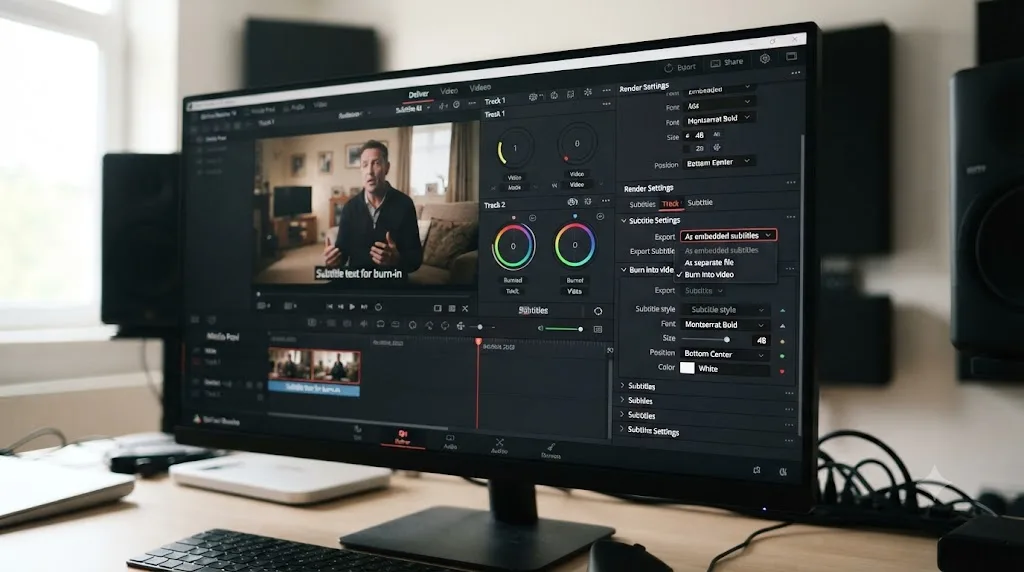Open the white Color swatch

pos(687,368)
